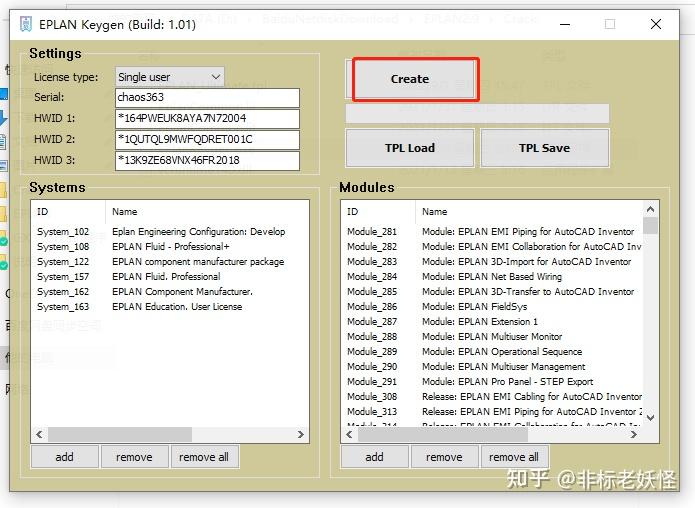The width and height of the screenshot is (695, 508).
Task: Click Modules list scroll left arrow
Action: point(349,434)
